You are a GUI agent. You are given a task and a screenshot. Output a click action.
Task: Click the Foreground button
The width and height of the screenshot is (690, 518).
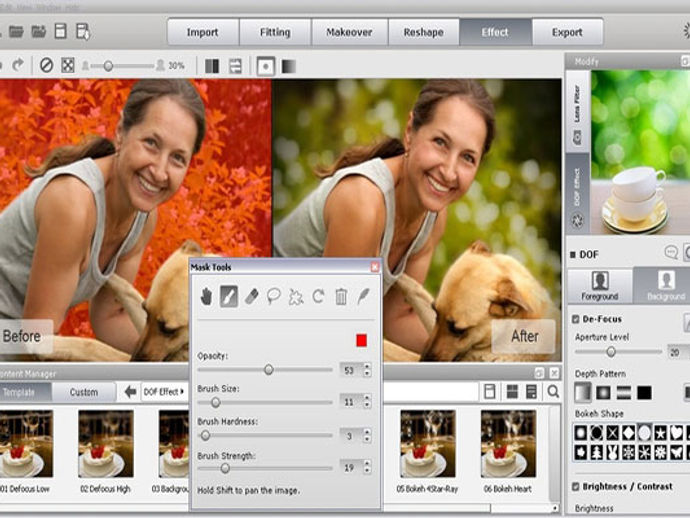pos(600,287)
